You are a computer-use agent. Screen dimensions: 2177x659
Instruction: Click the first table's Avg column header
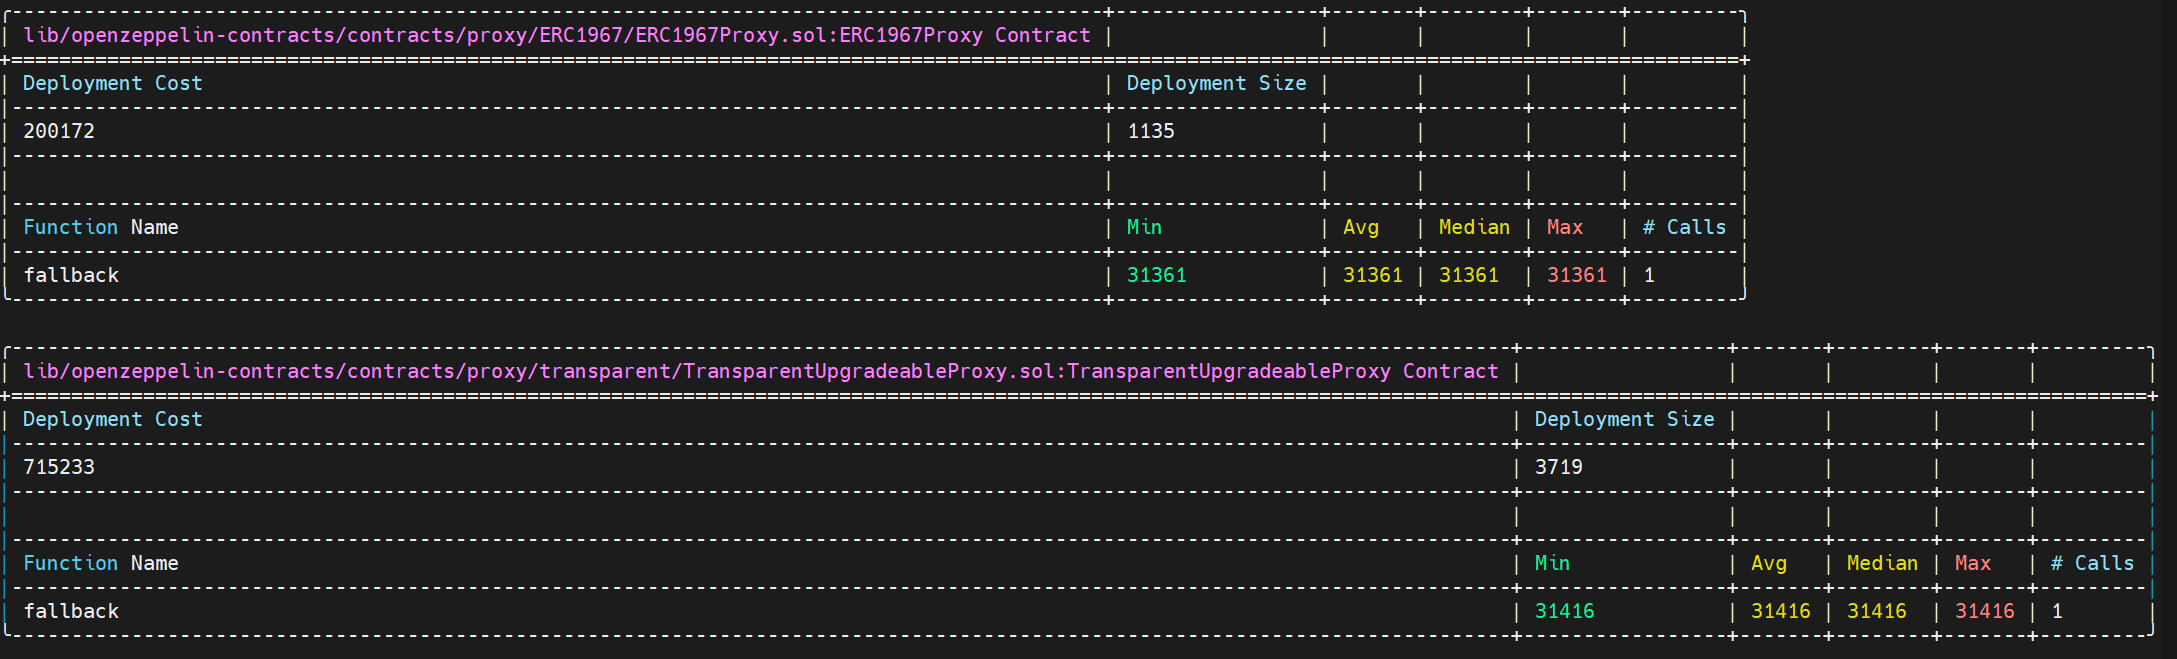(x=1361, y=227)
